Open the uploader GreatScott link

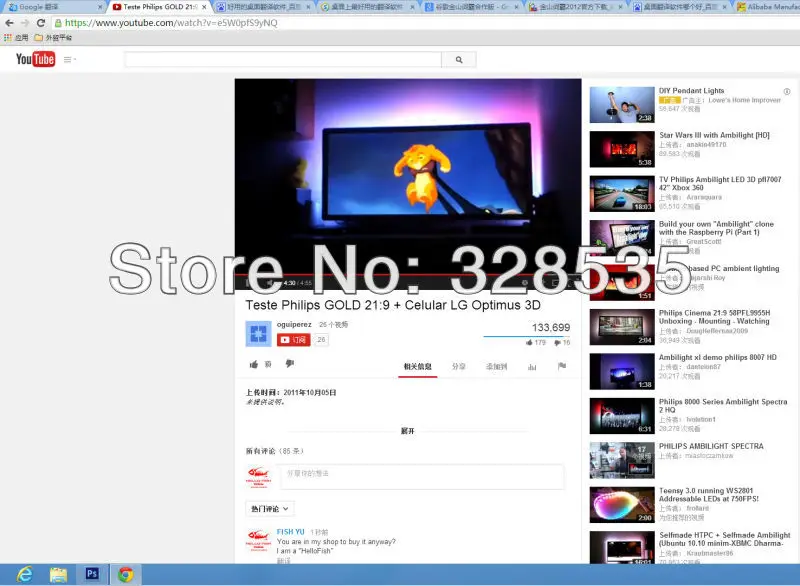coord(704,242)
